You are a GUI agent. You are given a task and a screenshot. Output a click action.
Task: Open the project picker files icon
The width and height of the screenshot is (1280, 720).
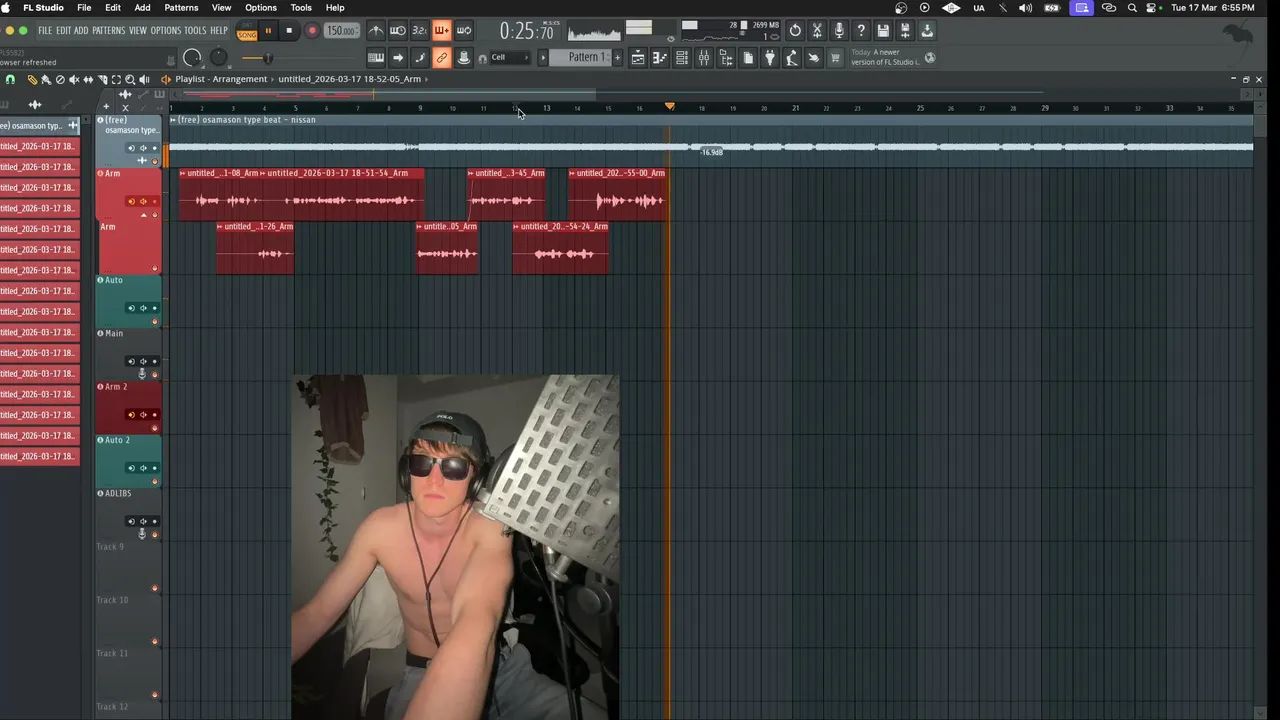(x=747, y=58)
